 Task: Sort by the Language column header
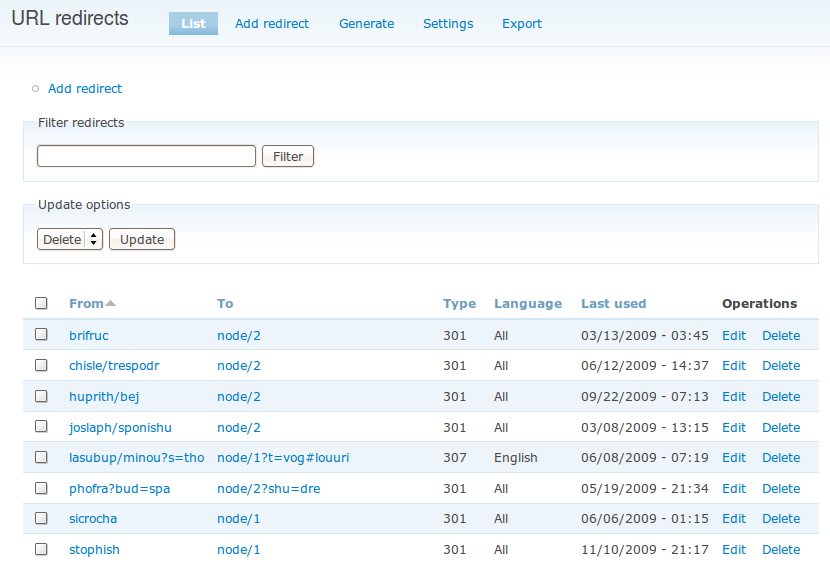(x=528, y=303)
